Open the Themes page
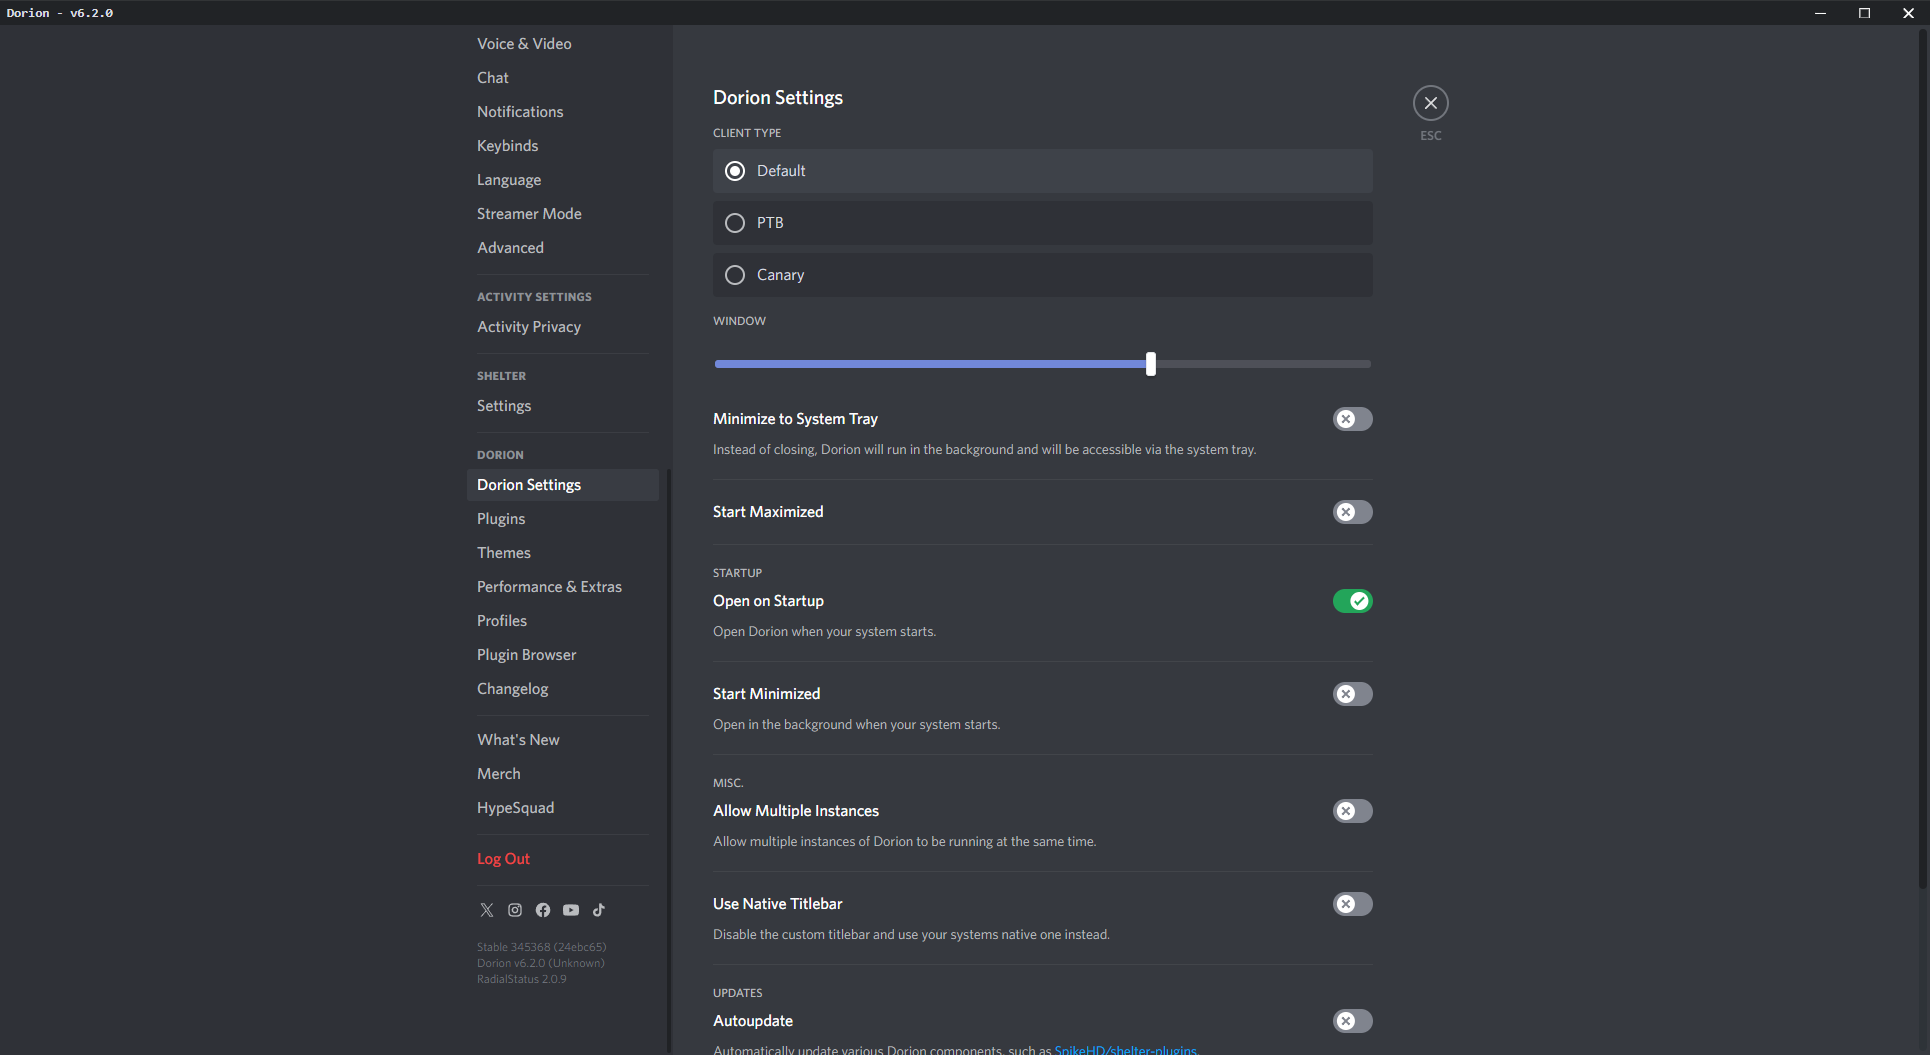This screenshot has width=1930, height=1055. 562,553
